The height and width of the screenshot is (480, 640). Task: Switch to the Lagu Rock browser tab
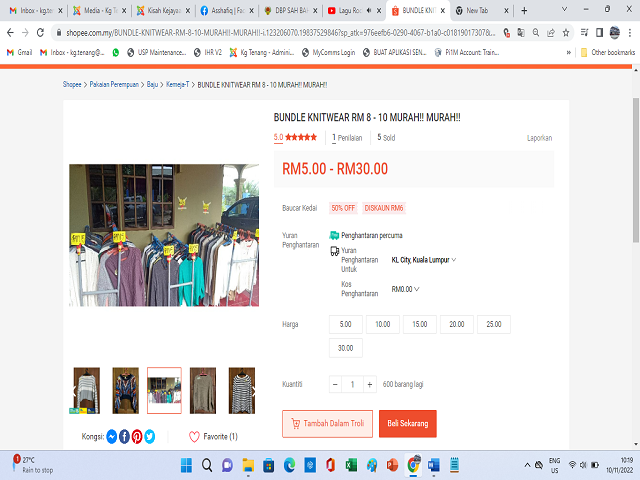pos(353,10)
